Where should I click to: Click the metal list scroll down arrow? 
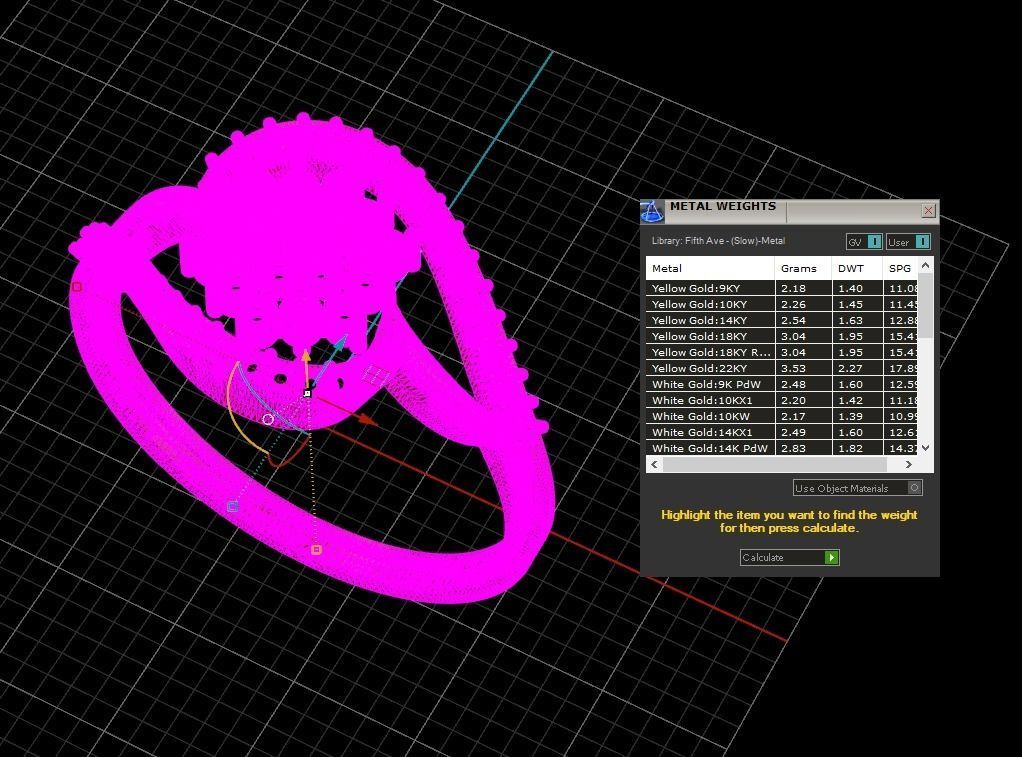(926, 448)
